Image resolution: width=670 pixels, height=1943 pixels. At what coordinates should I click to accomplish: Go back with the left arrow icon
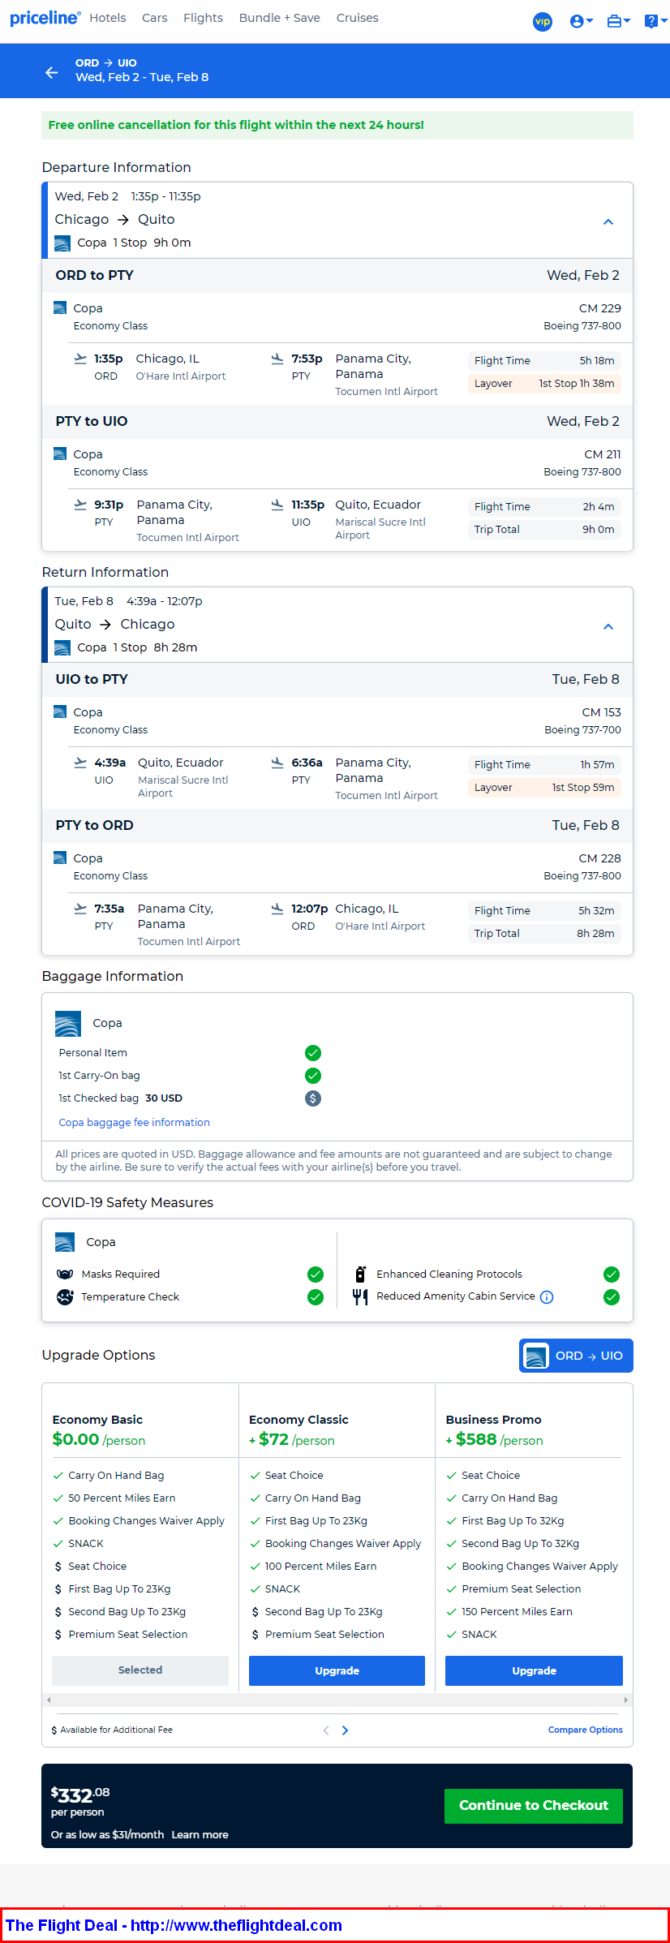pyautogui.click(x=51, y=72)
